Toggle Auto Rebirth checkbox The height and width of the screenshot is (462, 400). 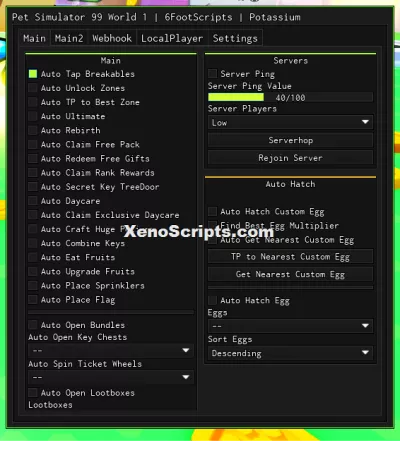33,130
